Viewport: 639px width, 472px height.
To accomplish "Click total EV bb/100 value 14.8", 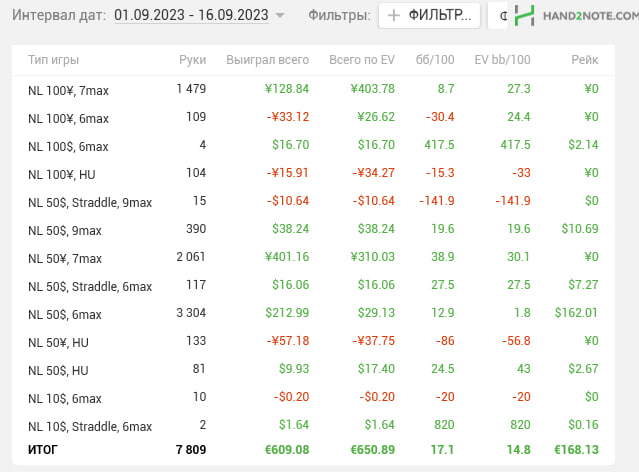I will click(518, 450).
